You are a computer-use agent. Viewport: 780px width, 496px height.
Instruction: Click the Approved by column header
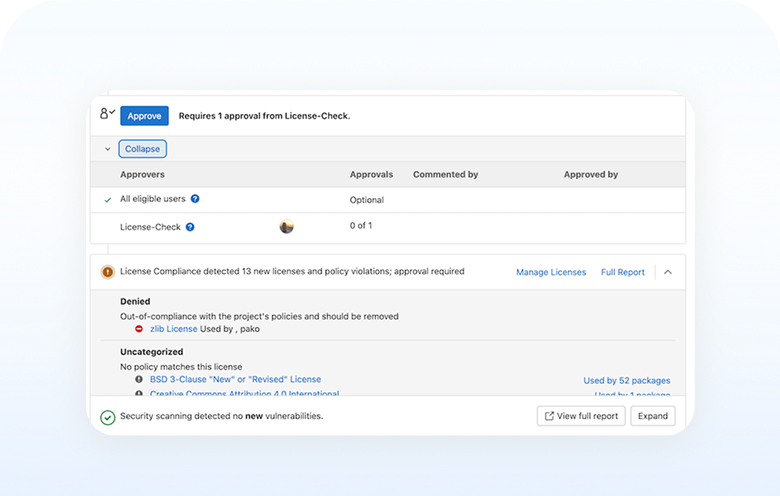[590, 175]
